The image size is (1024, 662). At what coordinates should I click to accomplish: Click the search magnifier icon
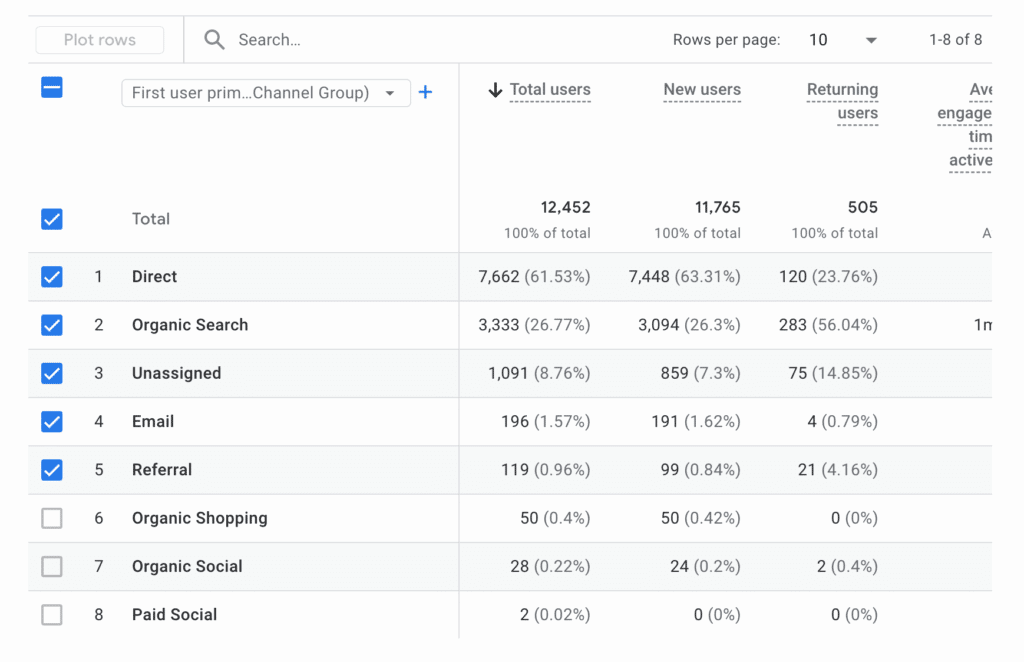pyautogui.click(x=214, y=40)
